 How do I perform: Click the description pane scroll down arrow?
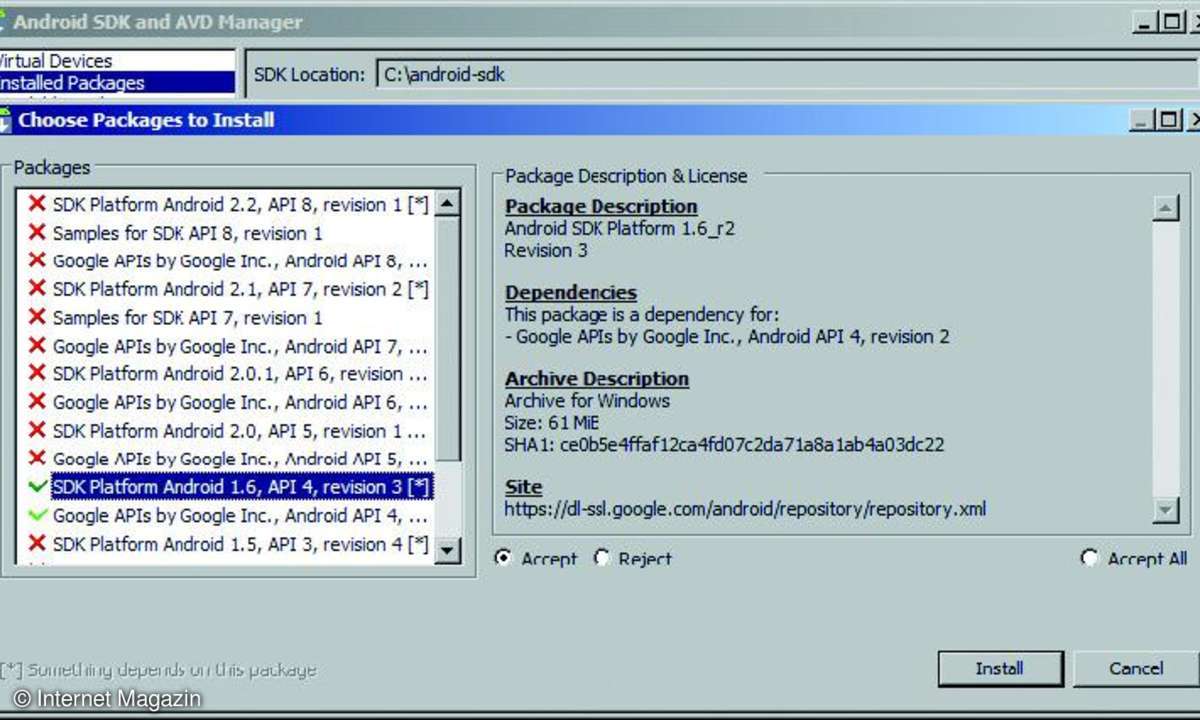pos(1165,509)
